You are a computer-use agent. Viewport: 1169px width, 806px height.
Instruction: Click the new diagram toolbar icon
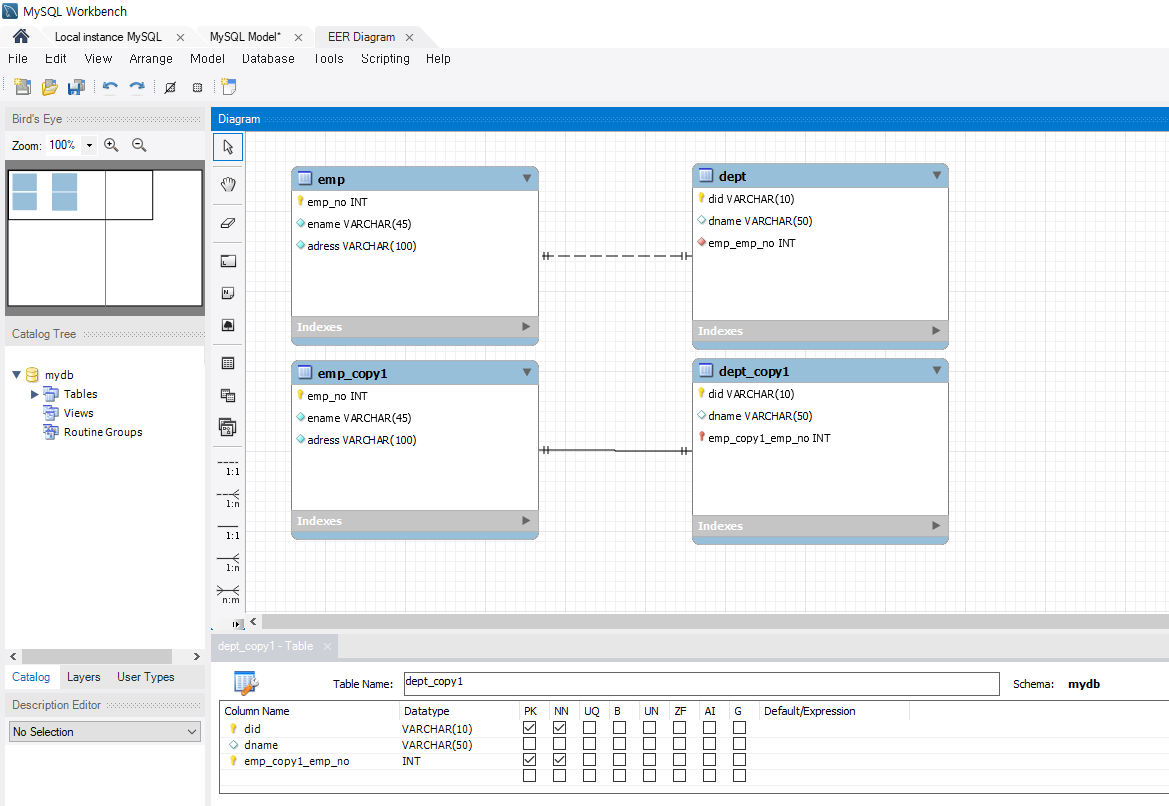229,87
